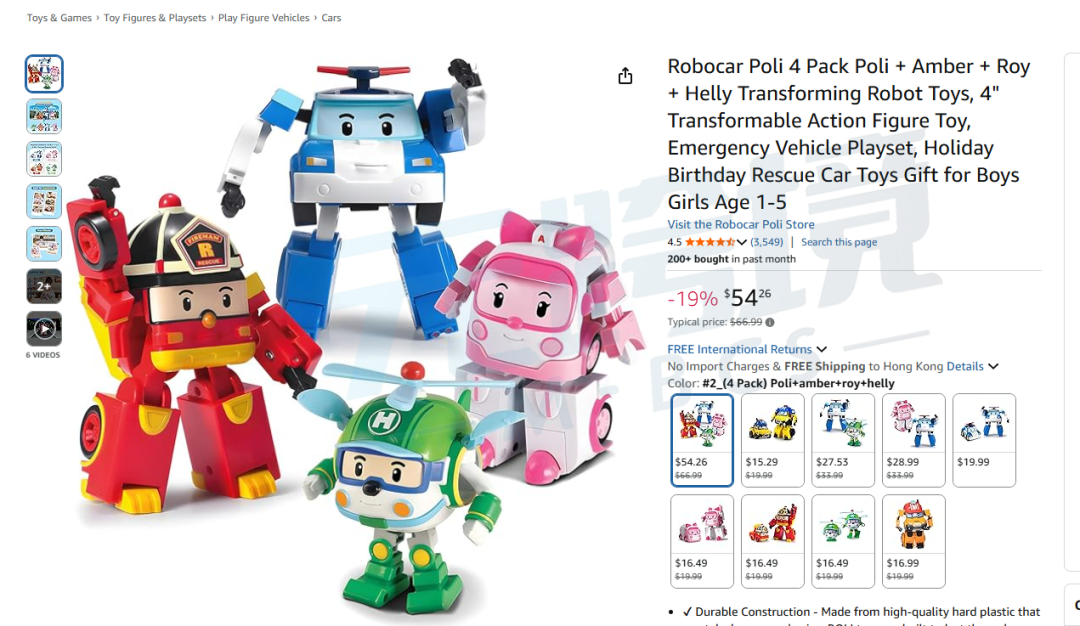Choose the $27.53 Poli and Helly option
The height and width of the screenshot is (626, 1080).
843,440
